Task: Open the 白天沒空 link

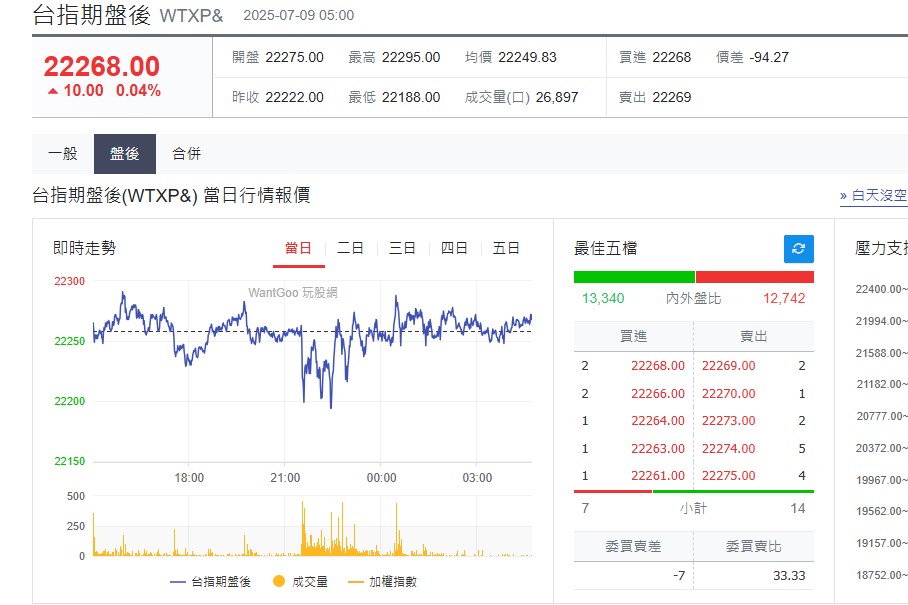Action: (874, 196)
